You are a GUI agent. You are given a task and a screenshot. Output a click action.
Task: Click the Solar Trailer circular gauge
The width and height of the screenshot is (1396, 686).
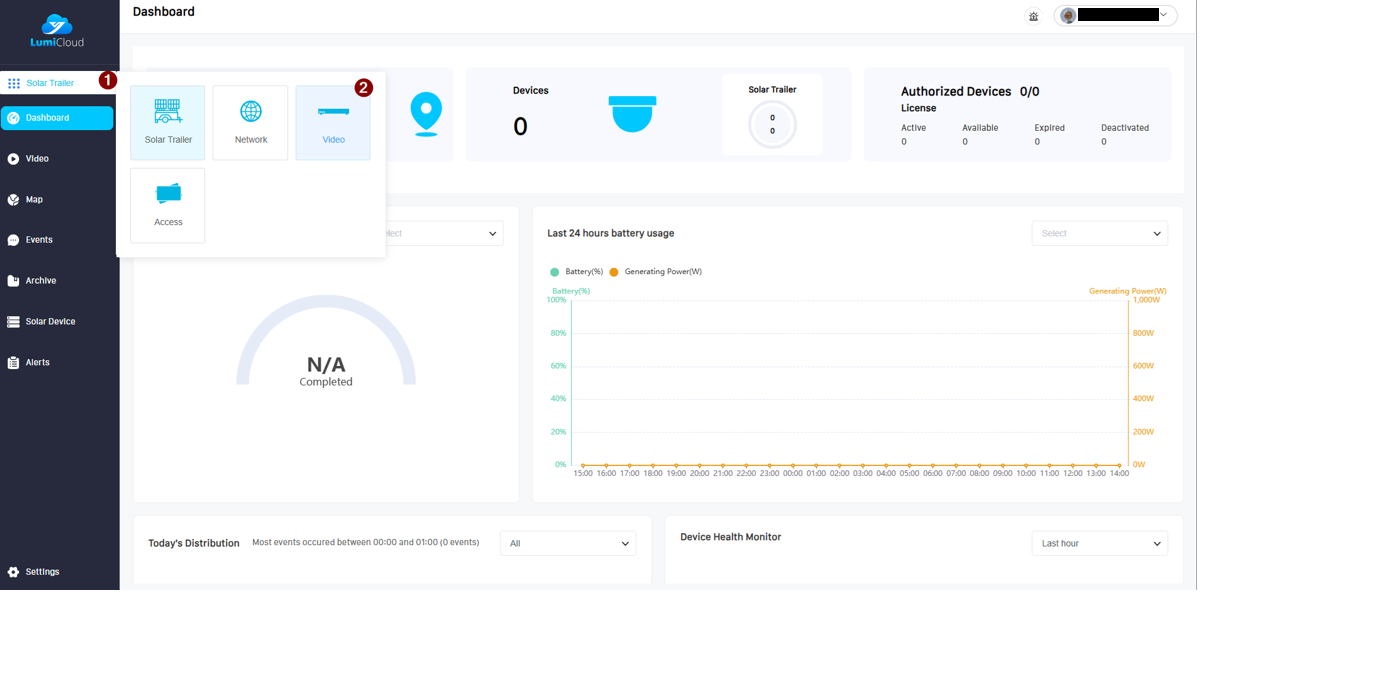click(772, 125)
